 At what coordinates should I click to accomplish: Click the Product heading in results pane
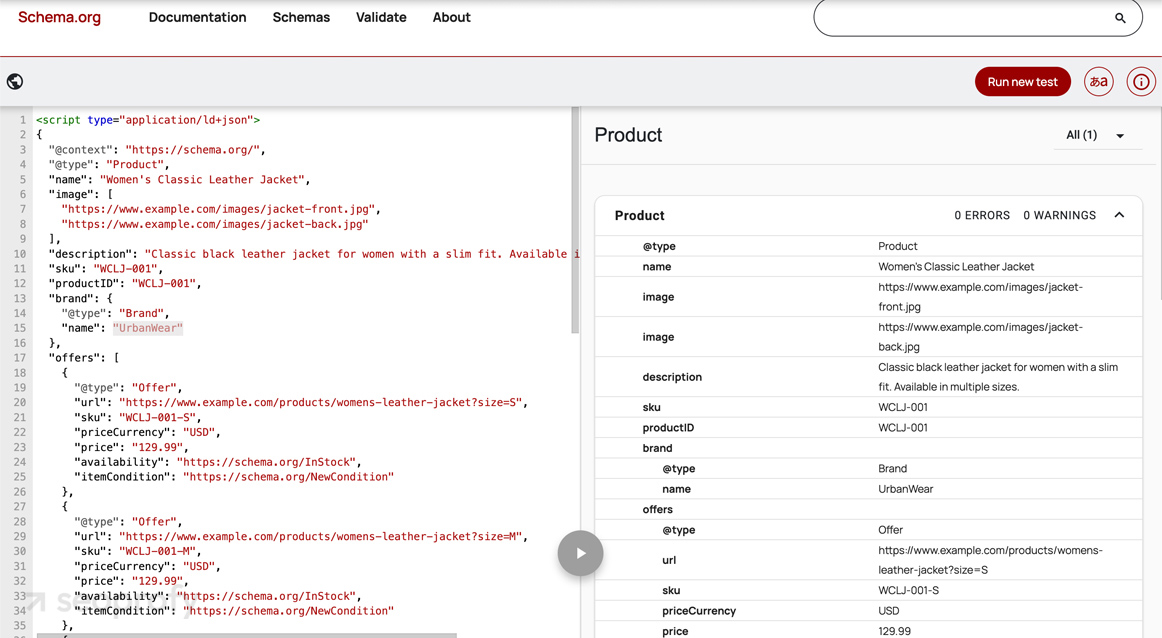(628, 135)
